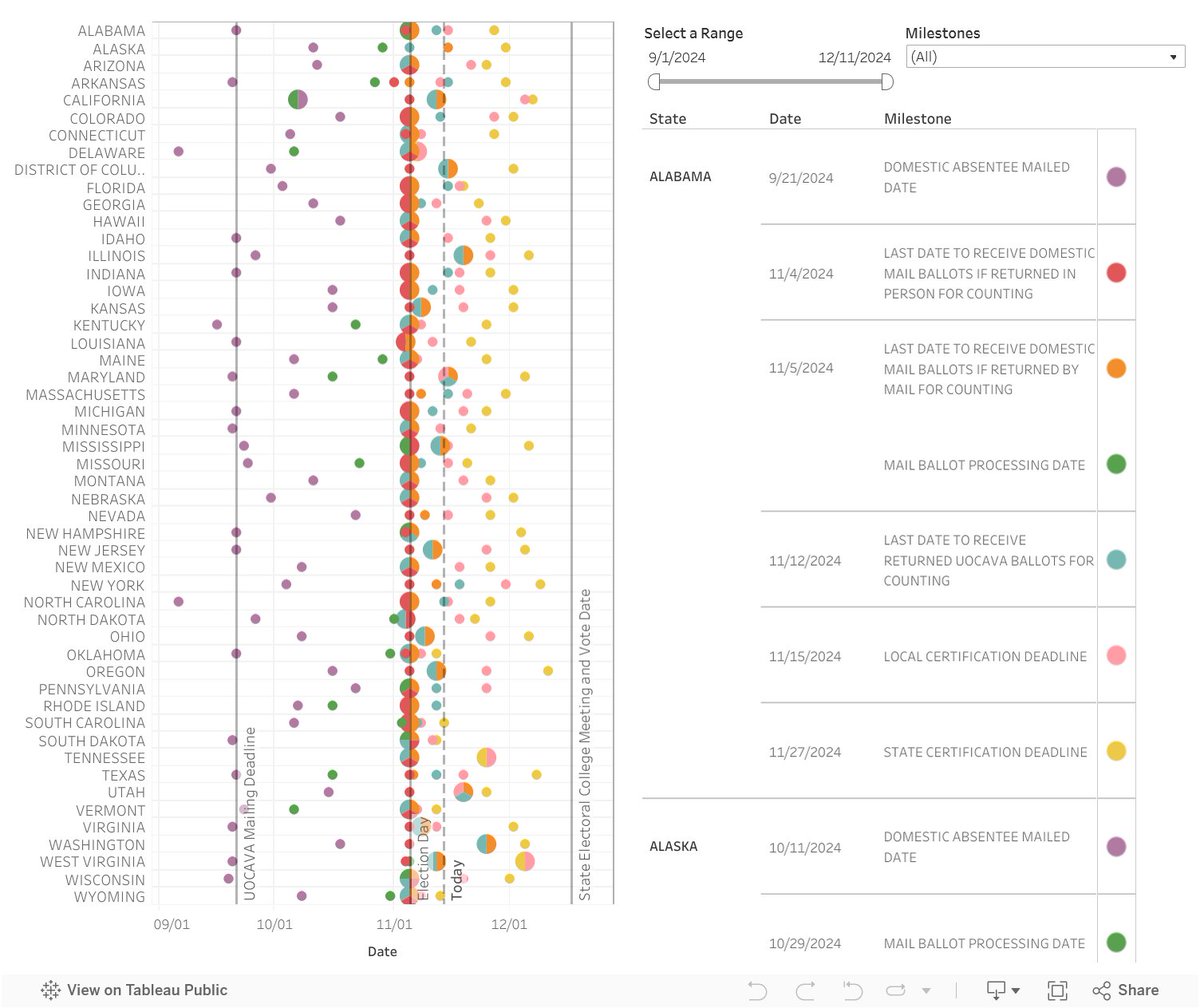The width and height of the screenshot is (1200, 1008).
Task: Click the State Electoral College Meeting line label
Action: (586, 745)
